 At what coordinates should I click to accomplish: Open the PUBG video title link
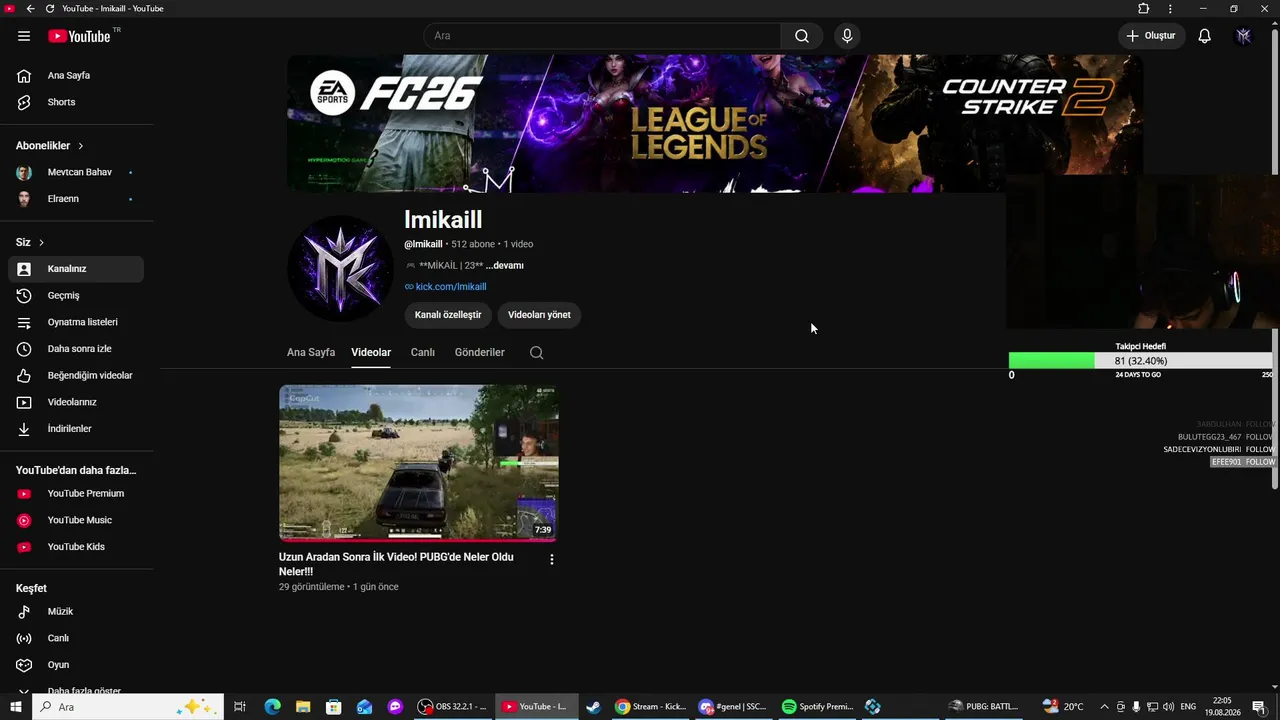[x=396, y=564]
